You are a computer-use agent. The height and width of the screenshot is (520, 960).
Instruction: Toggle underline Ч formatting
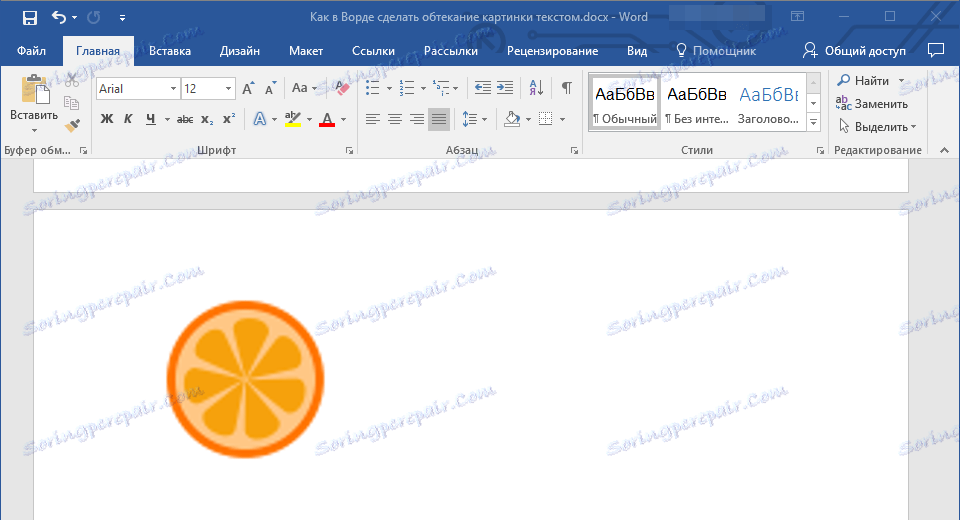click(151, 119)
